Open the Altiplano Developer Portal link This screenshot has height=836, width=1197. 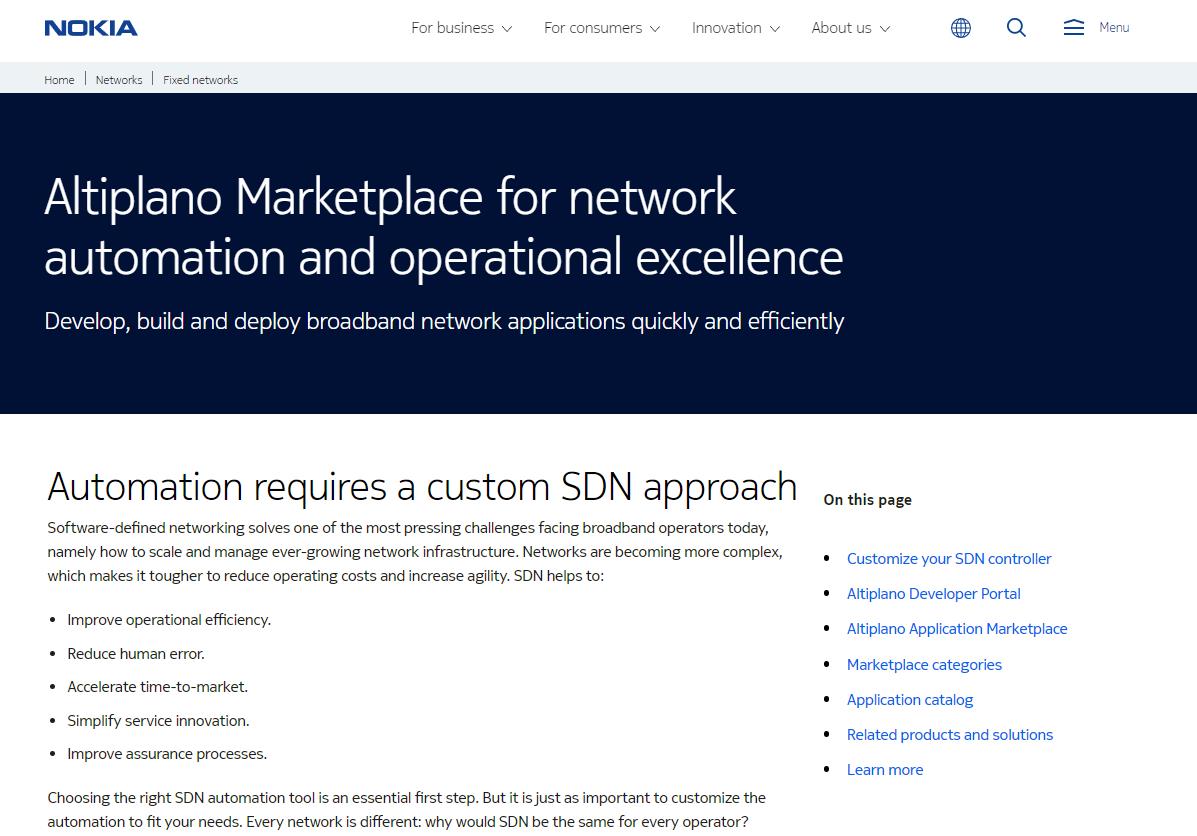(x=933, y=594)
